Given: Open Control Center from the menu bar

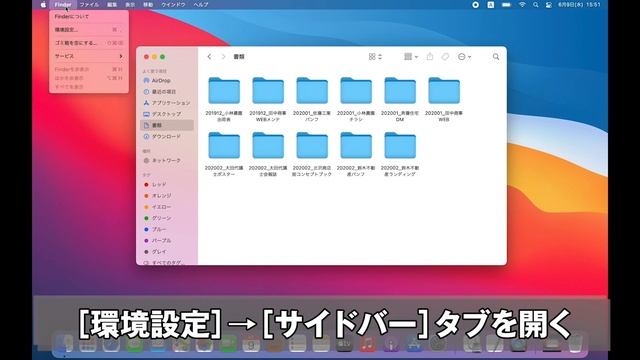Looking at the screenshot, I should click(x=549, y=4).
